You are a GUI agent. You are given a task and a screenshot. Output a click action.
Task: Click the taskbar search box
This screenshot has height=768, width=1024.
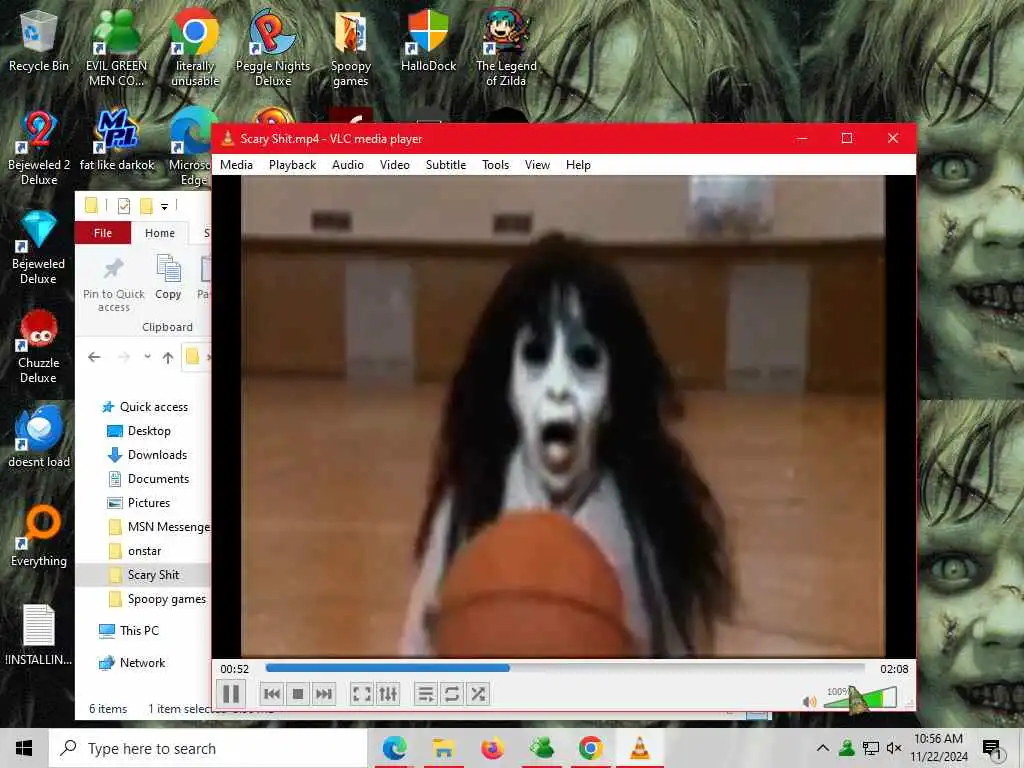coord(208,748)
